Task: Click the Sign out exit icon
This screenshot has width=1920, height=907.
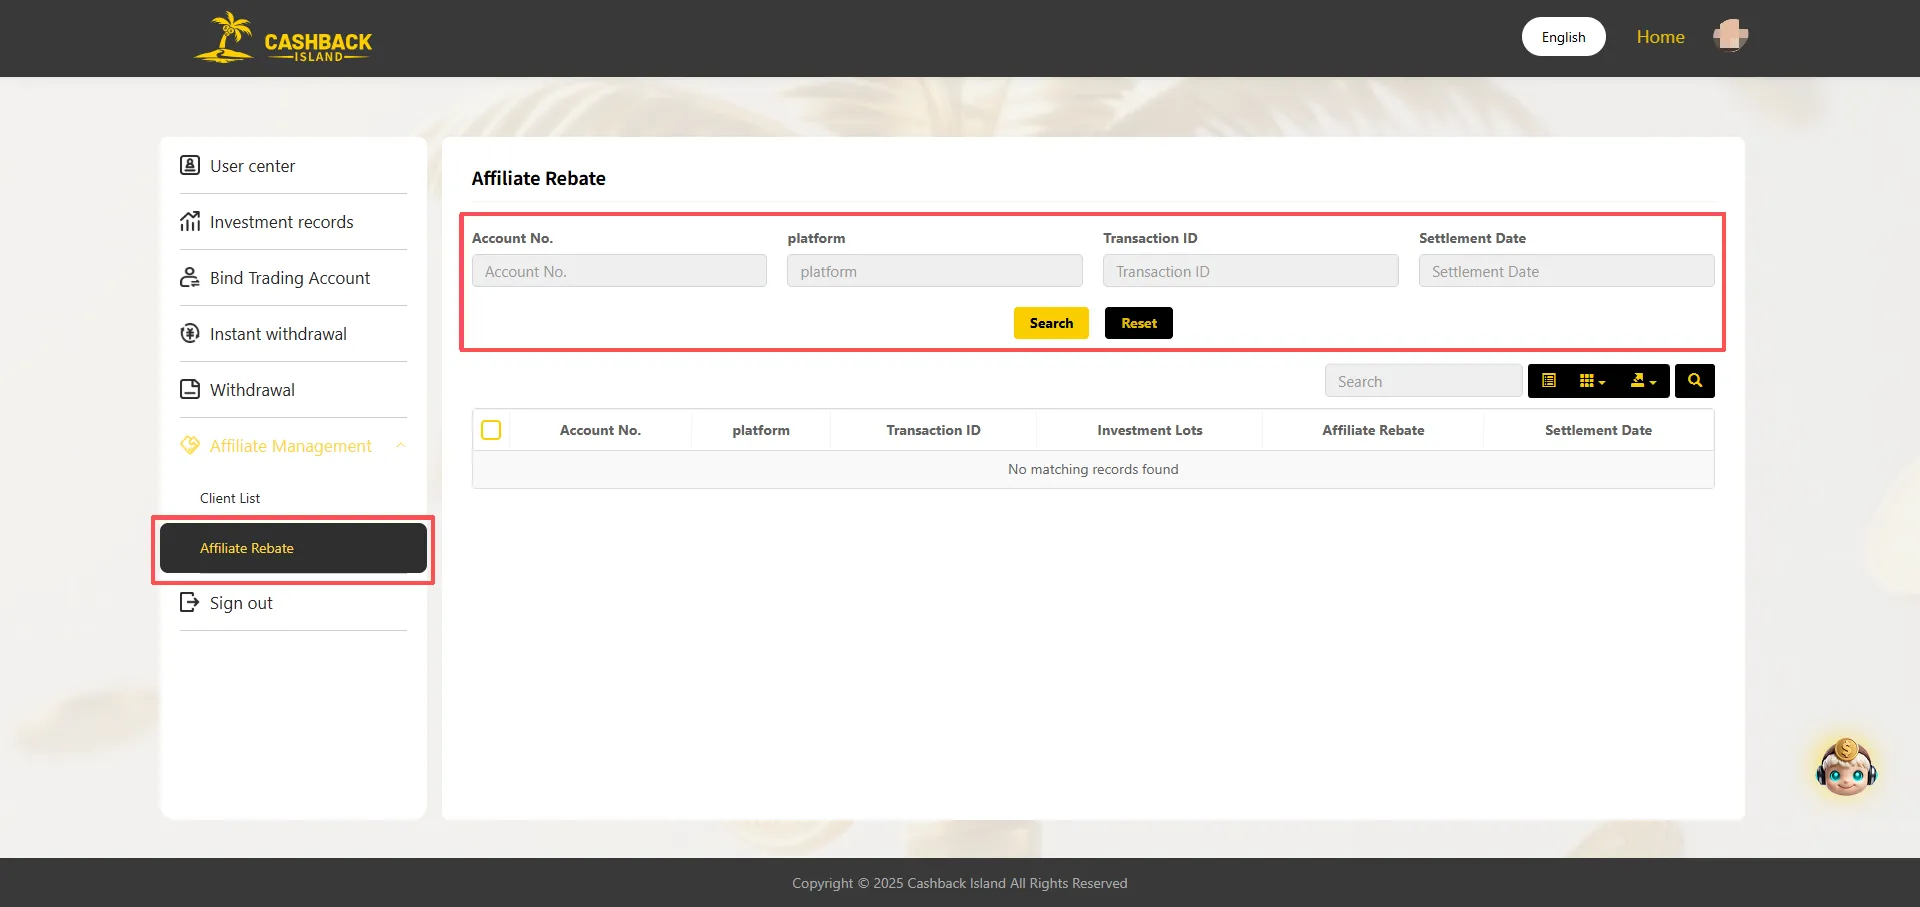Action: (x=190, y=602)
